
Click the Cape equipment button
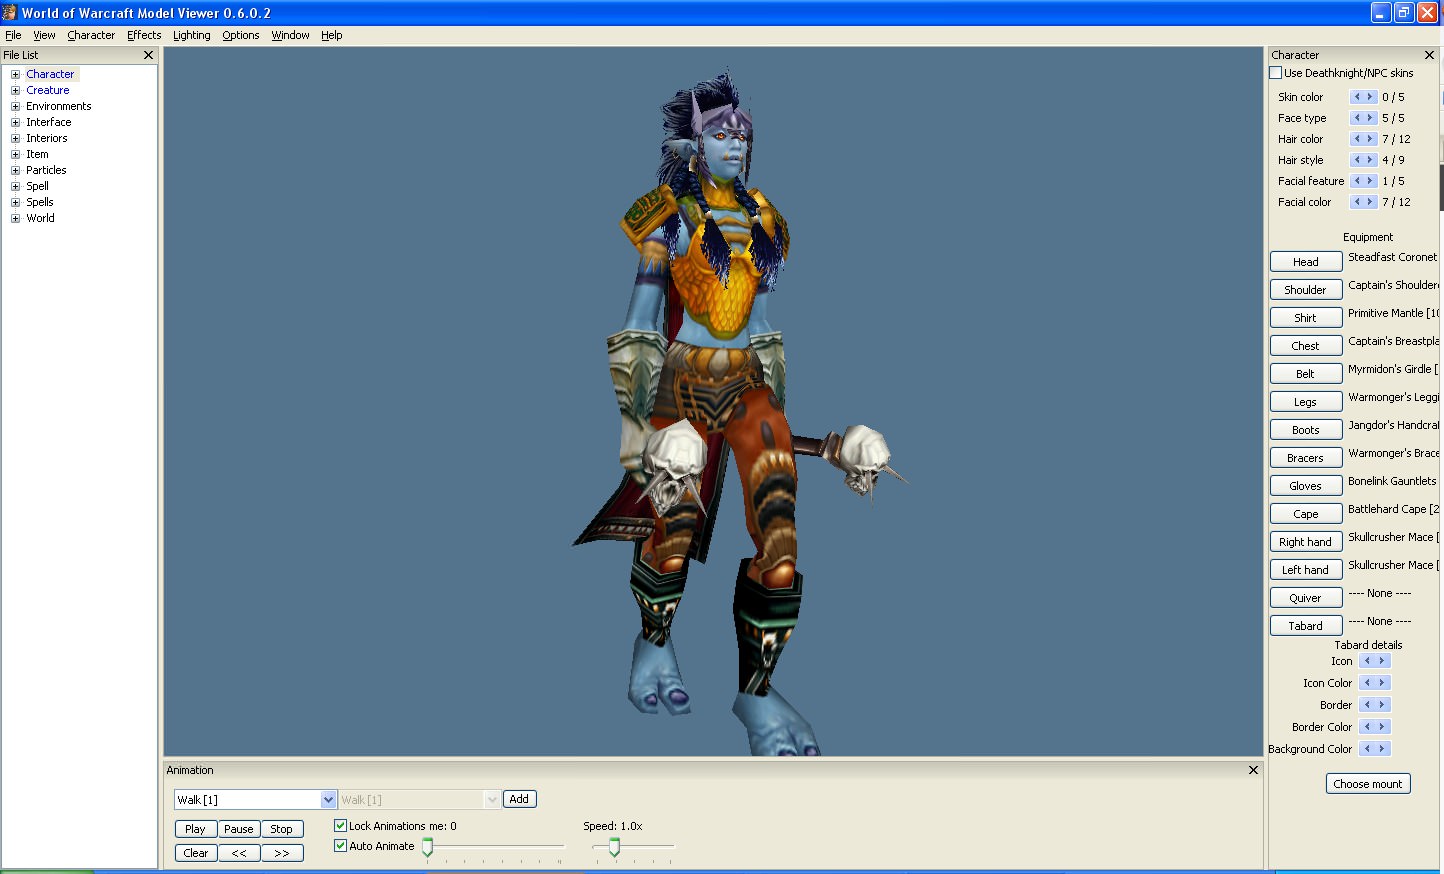1306,514
